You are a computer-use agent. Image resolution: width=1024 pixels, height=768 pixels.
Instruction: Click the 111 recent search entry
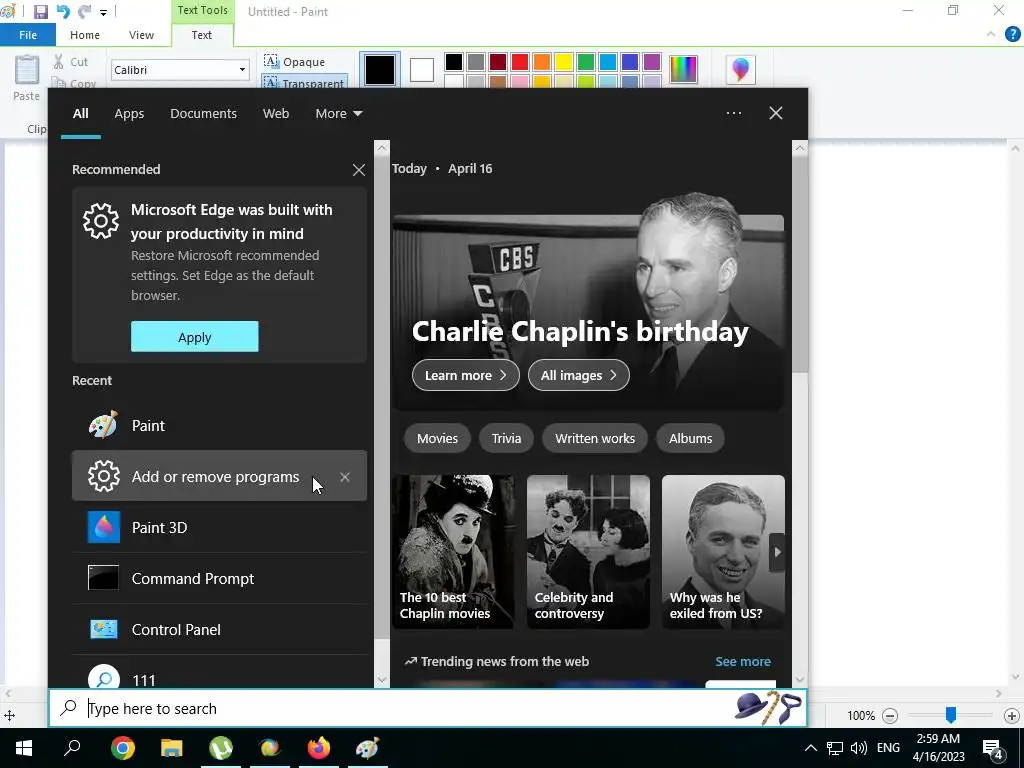pos(219,673)
